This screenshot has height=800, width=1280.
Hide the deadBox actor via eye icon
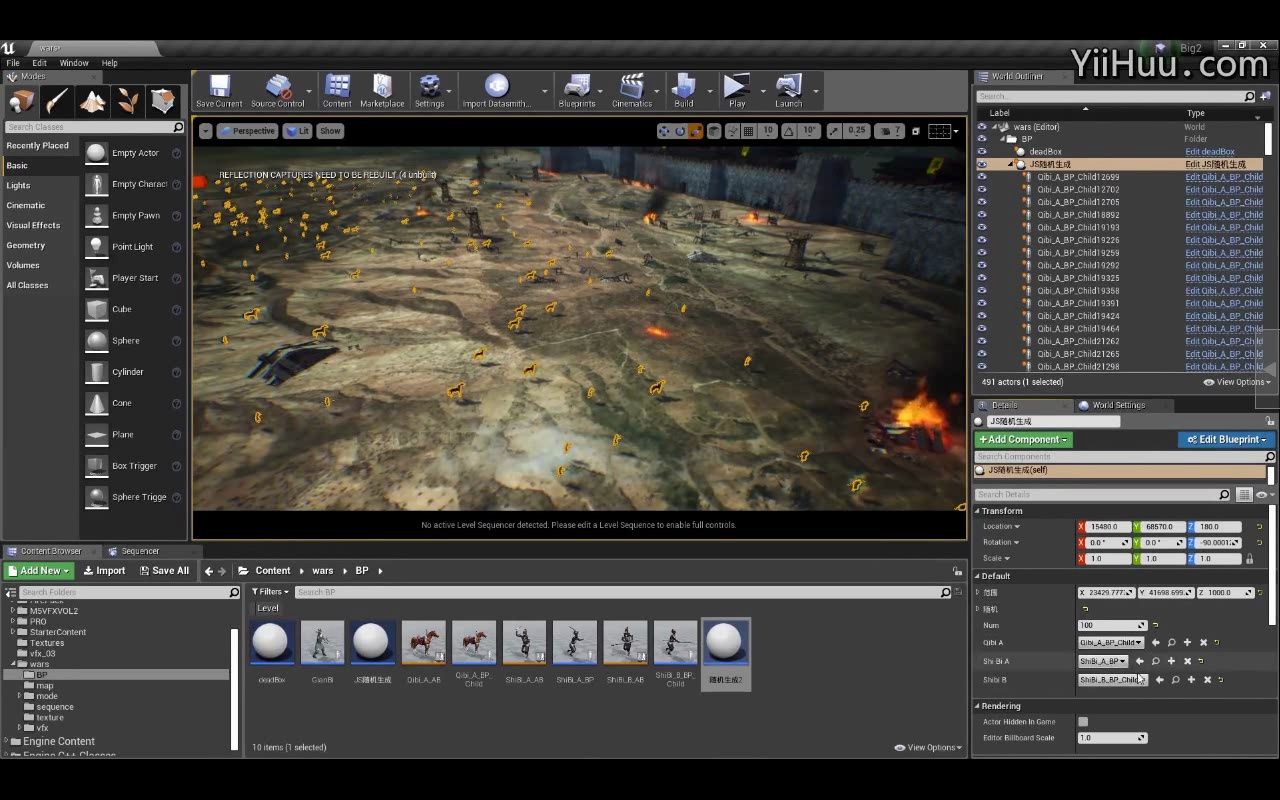point(982,152)
